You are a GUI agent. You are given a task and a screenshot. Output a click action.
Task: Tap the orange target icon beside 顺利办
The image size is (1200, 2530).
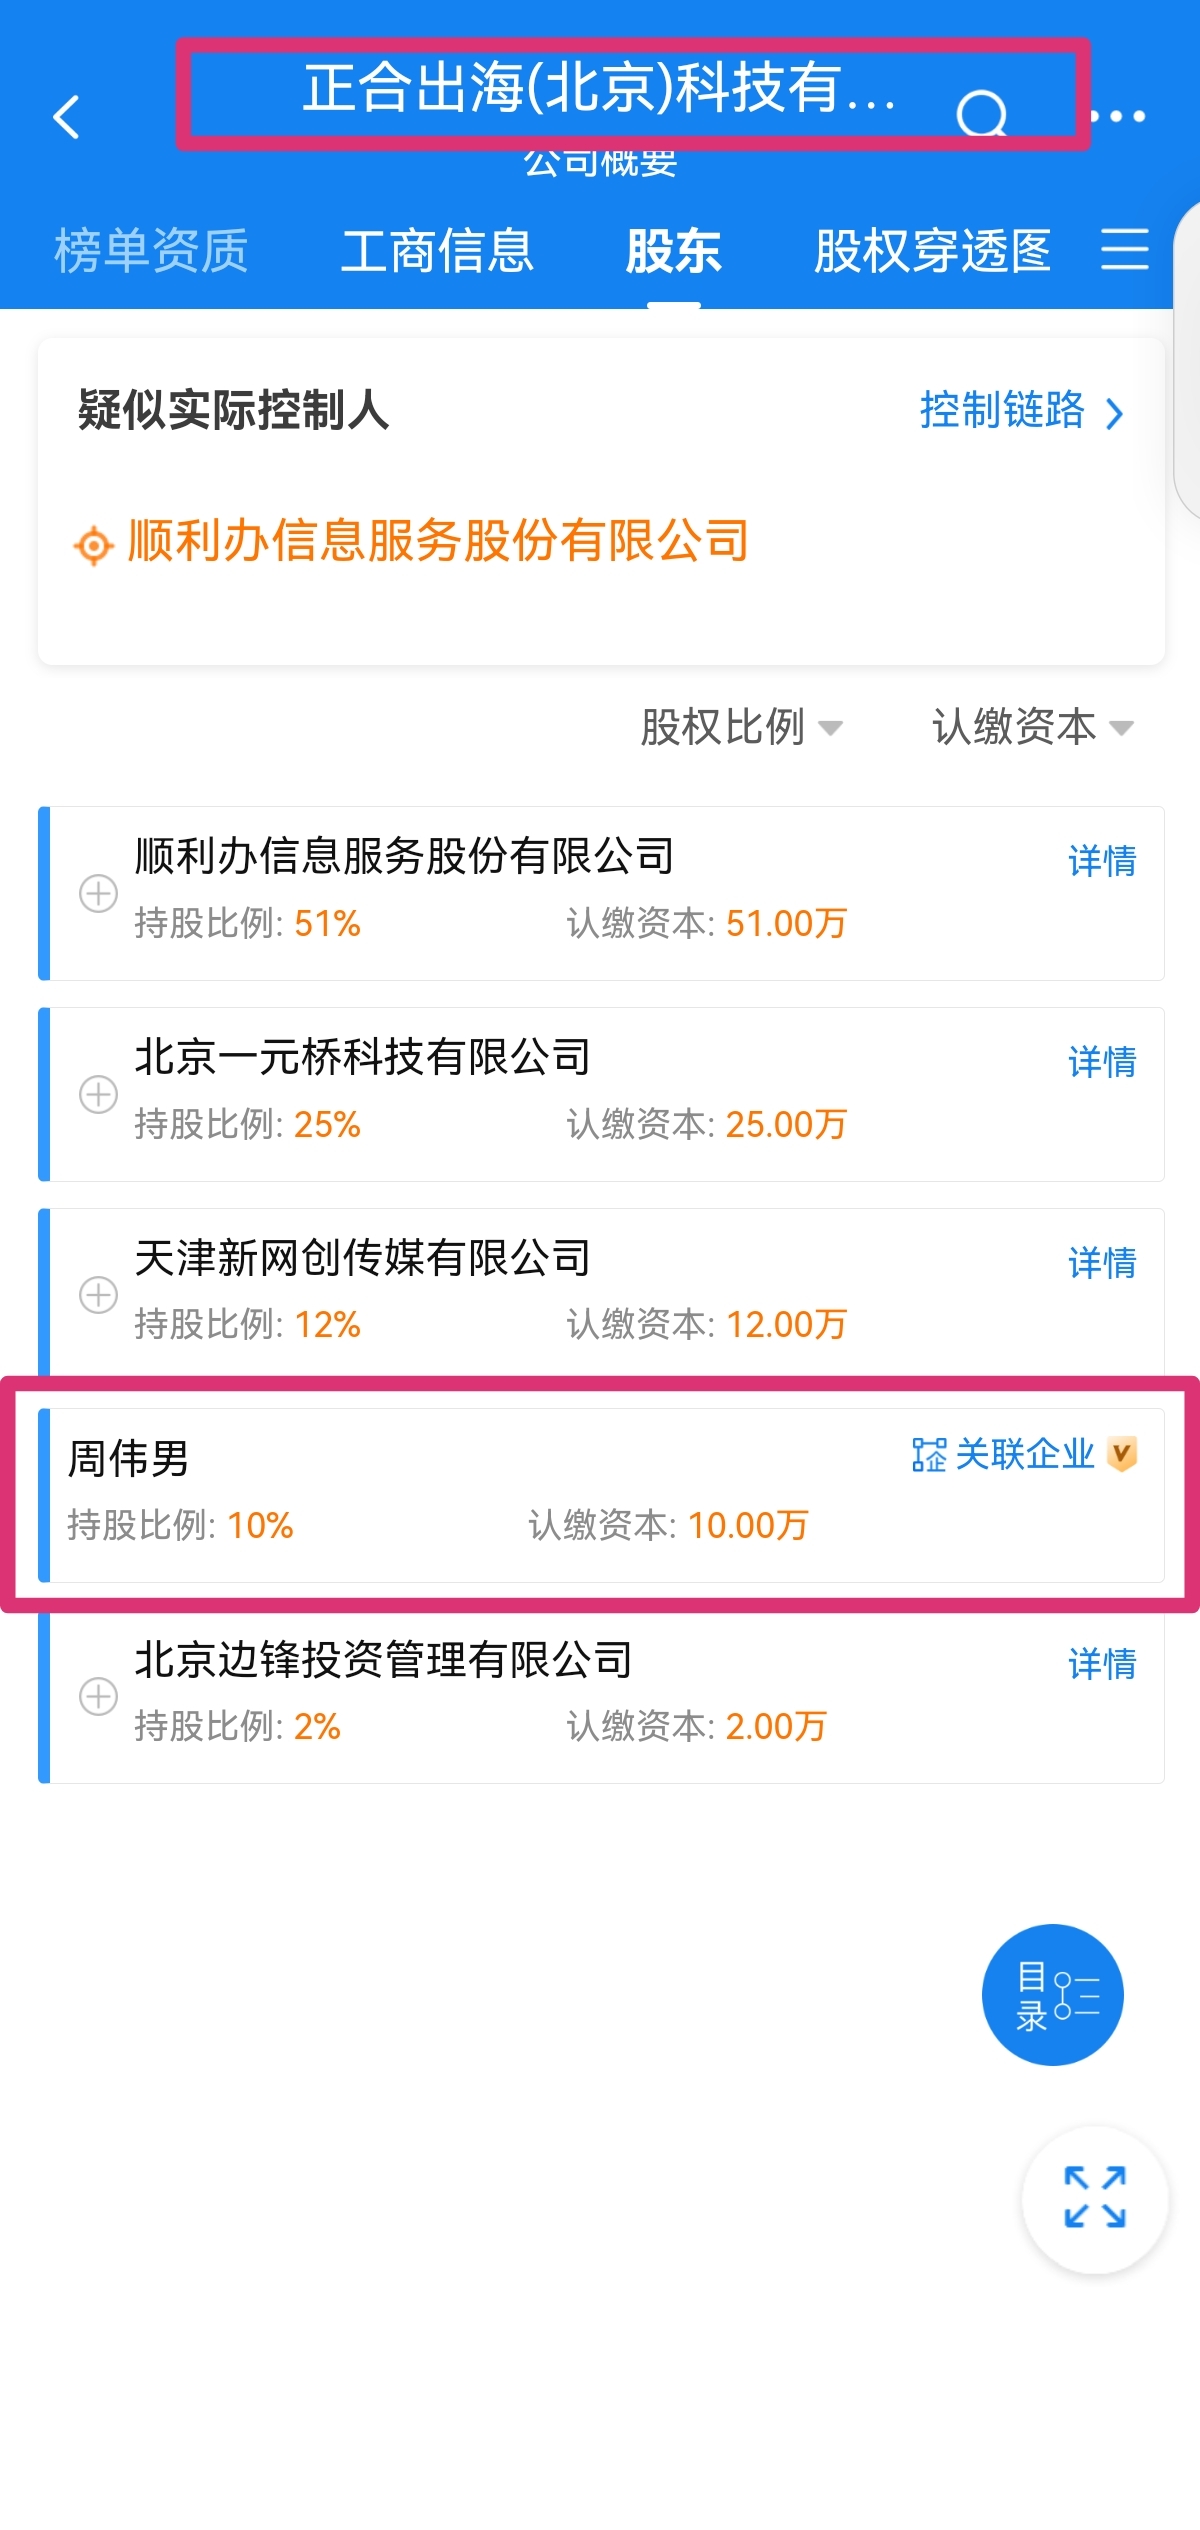tap(94, 546)
